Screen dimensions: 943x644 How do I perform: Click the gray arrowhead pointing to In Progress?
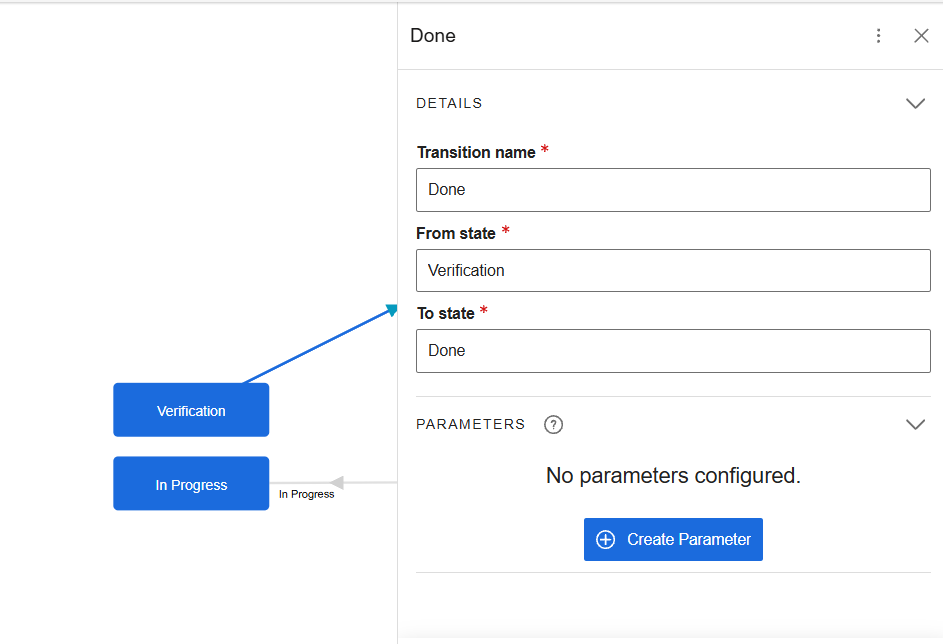click(337, 482)
